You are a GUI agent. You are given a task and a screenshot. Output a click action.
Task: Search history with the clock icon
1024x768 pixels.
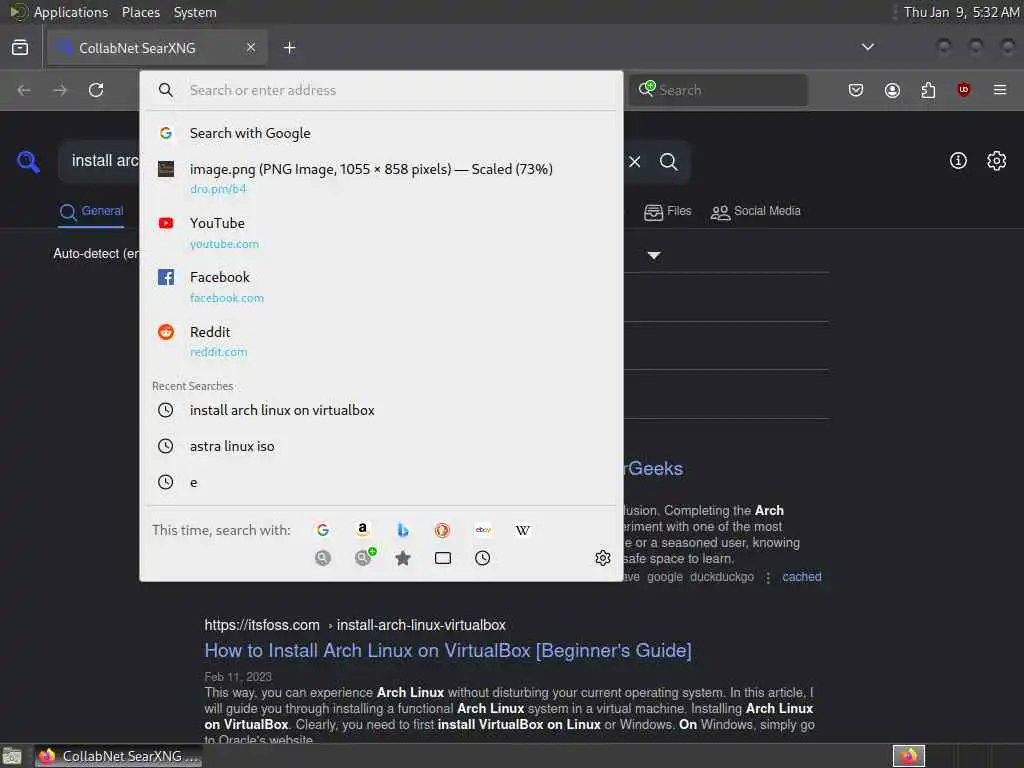click(483, 558)
